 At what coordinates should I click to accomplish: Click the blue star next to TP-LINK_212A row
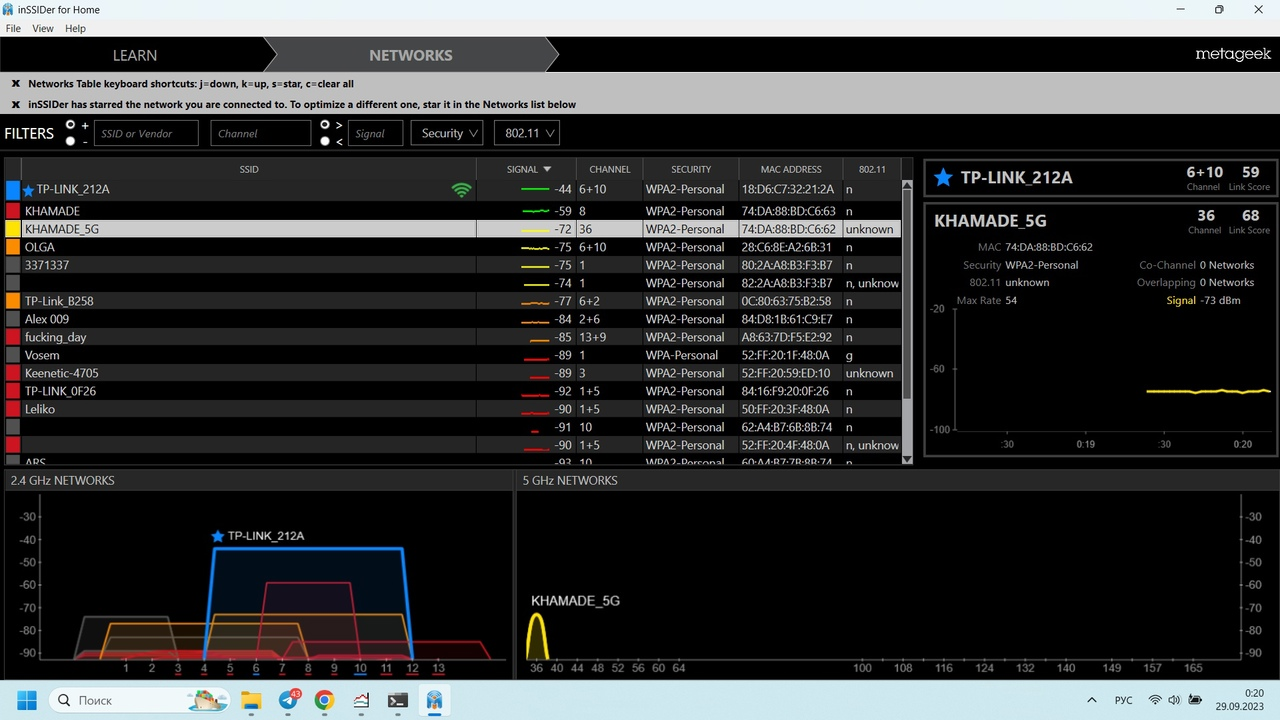click(28, 190)
